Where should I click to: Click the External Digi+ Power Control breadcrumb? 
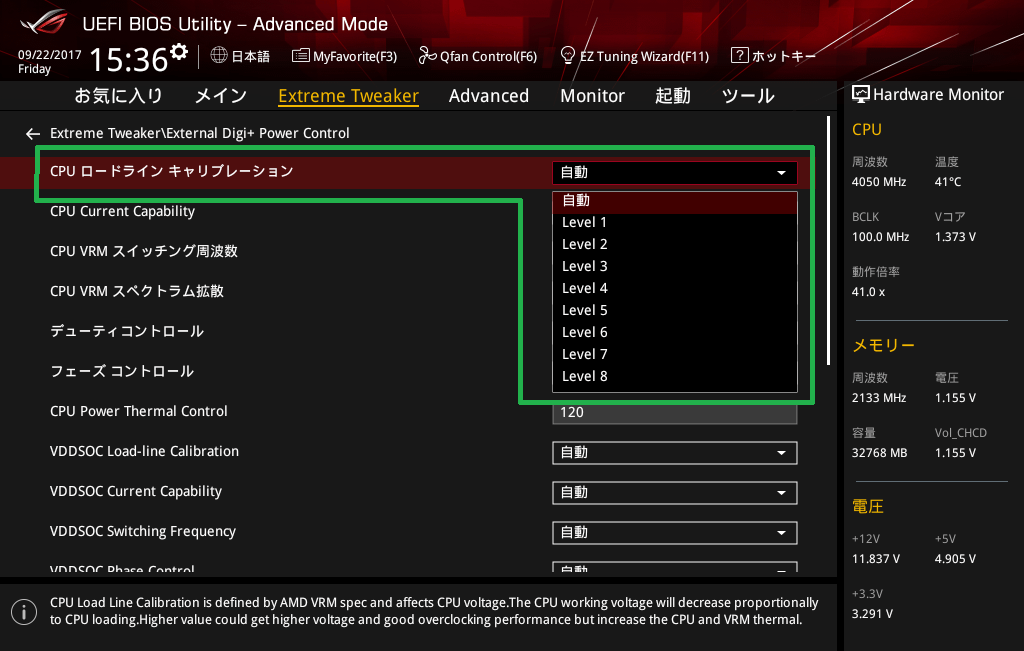(x=258, y=133)
